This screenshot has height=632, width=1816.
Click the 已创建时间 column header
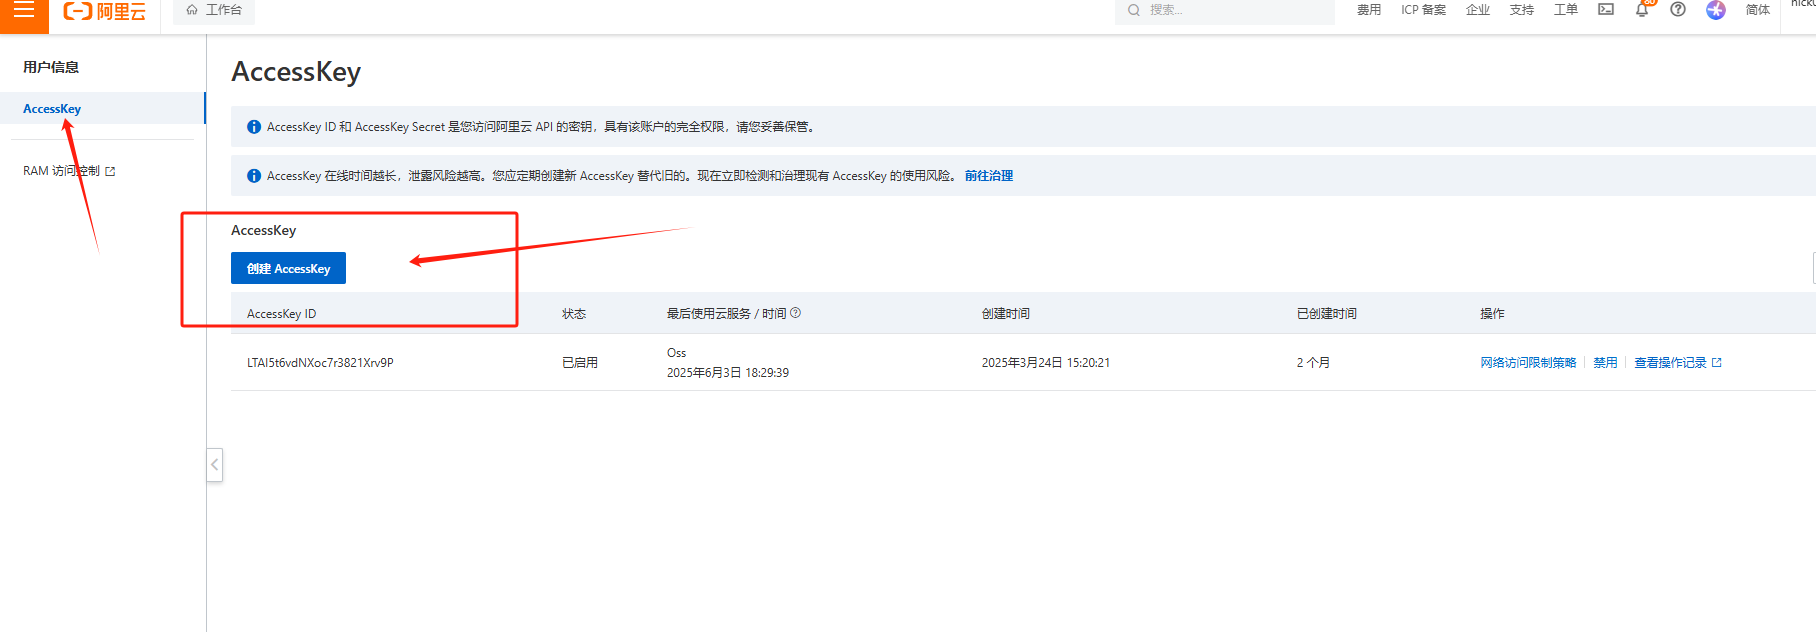pyautogui.click(x=1326, y=314)
